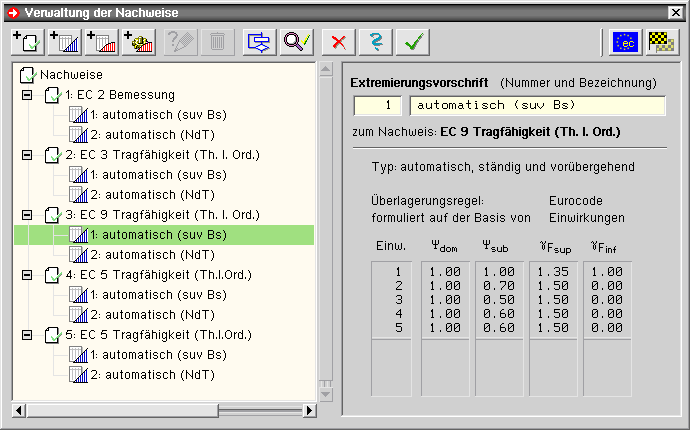This screenshot has height=430, width=690.
Task: Select the root 'Nachweise' tree item
Action: (x=70, y=75)
